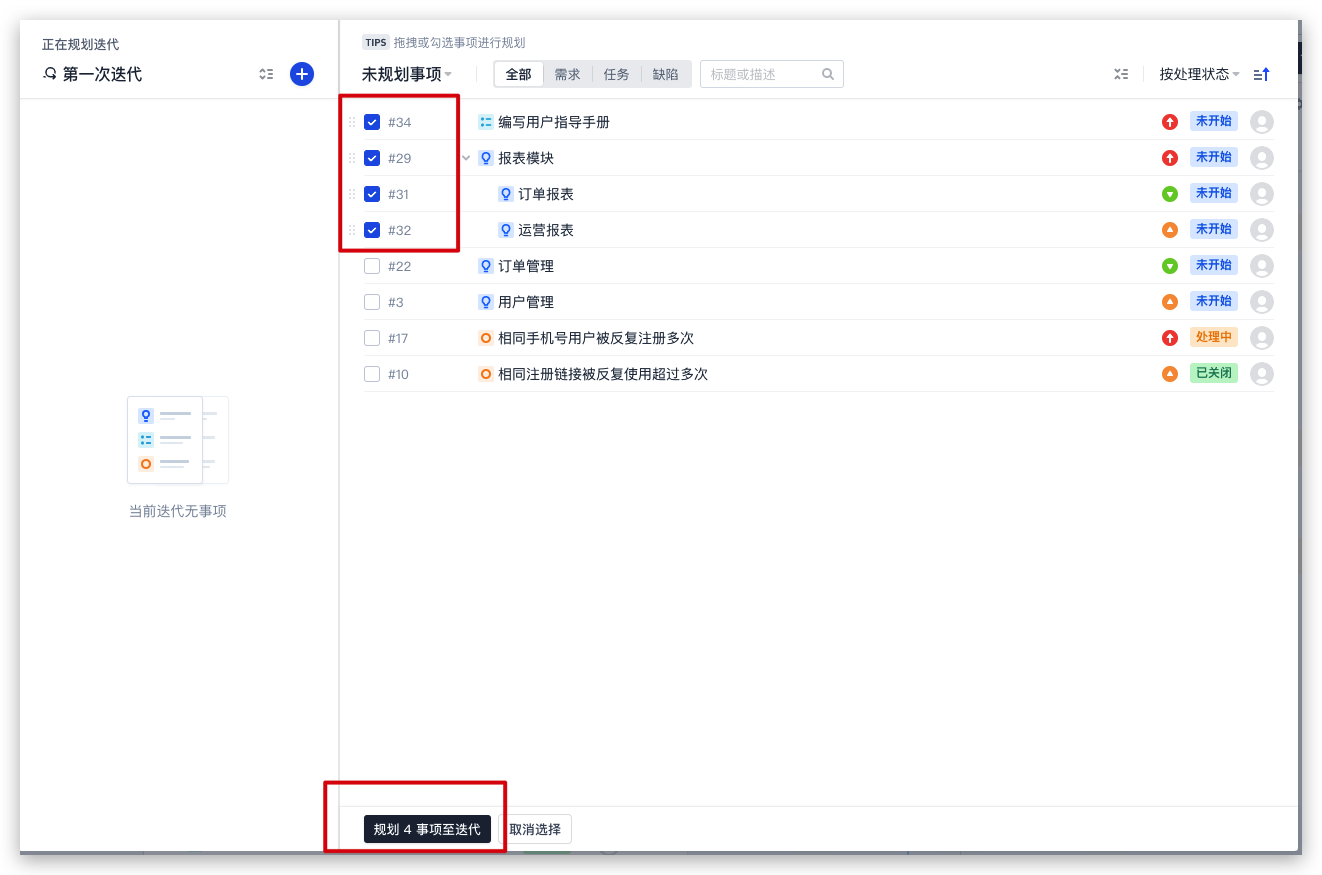The width and height of the screenshot is (1322, 875).
Task: Select the 全部 filter tab
Action: tap(519, 74)
